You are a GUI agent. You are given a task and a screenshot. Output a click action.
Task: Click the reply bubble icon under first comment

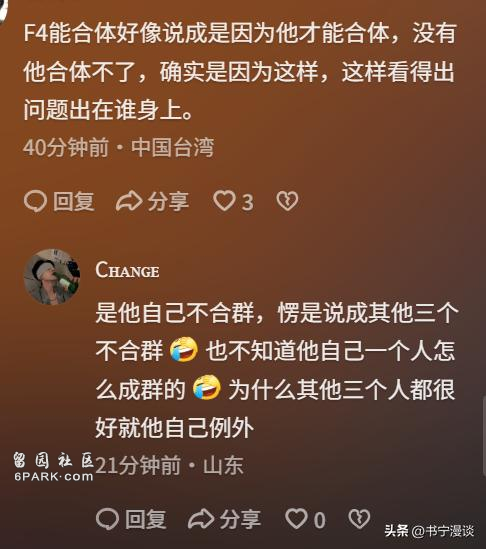[35, 202]
